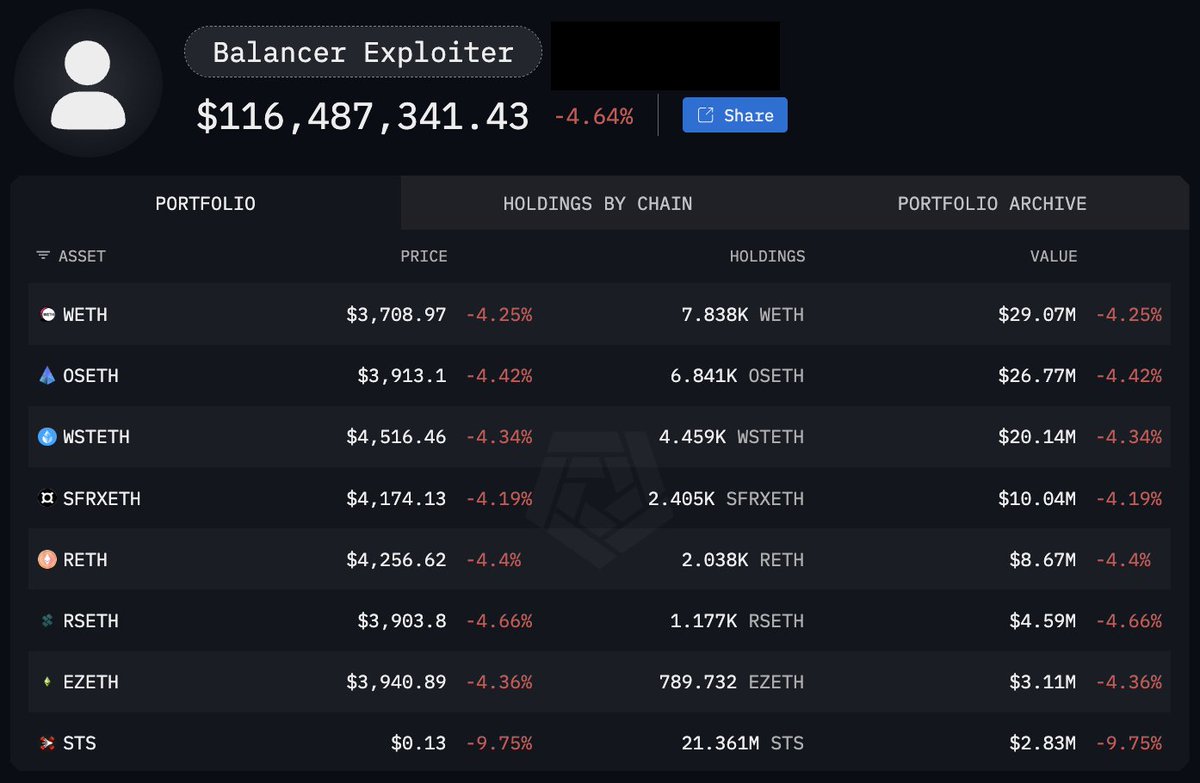Click the -4.64% portfolio change indicator

592,115
